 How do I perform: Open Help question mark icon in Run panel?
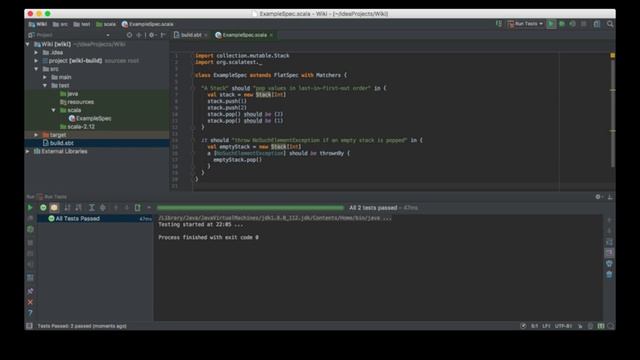[x=30, y=313]
